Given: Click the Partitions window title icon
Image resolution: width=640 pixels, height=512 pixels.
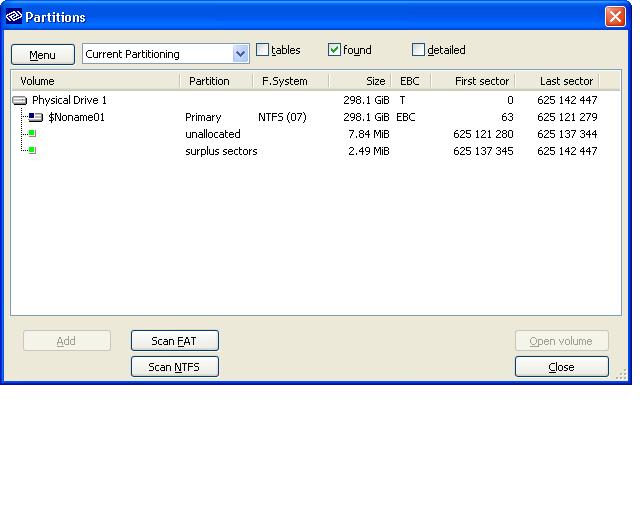Looking at the screenshot, I should (x=14, y=17).
